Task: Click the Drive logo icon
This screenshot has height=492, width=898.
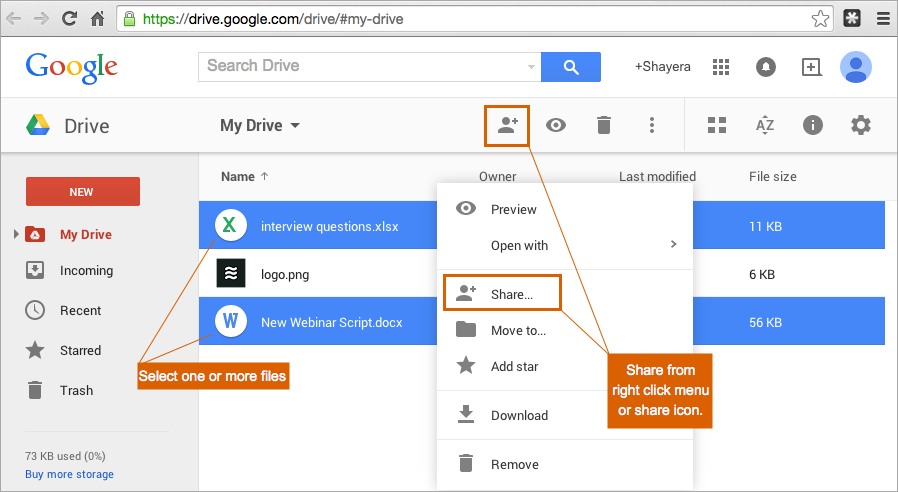Action: (38, 125)
